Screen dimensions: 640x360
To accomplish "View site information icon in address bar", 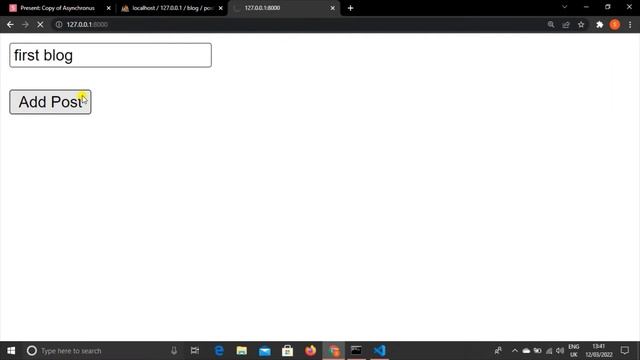I will point(59,24).
